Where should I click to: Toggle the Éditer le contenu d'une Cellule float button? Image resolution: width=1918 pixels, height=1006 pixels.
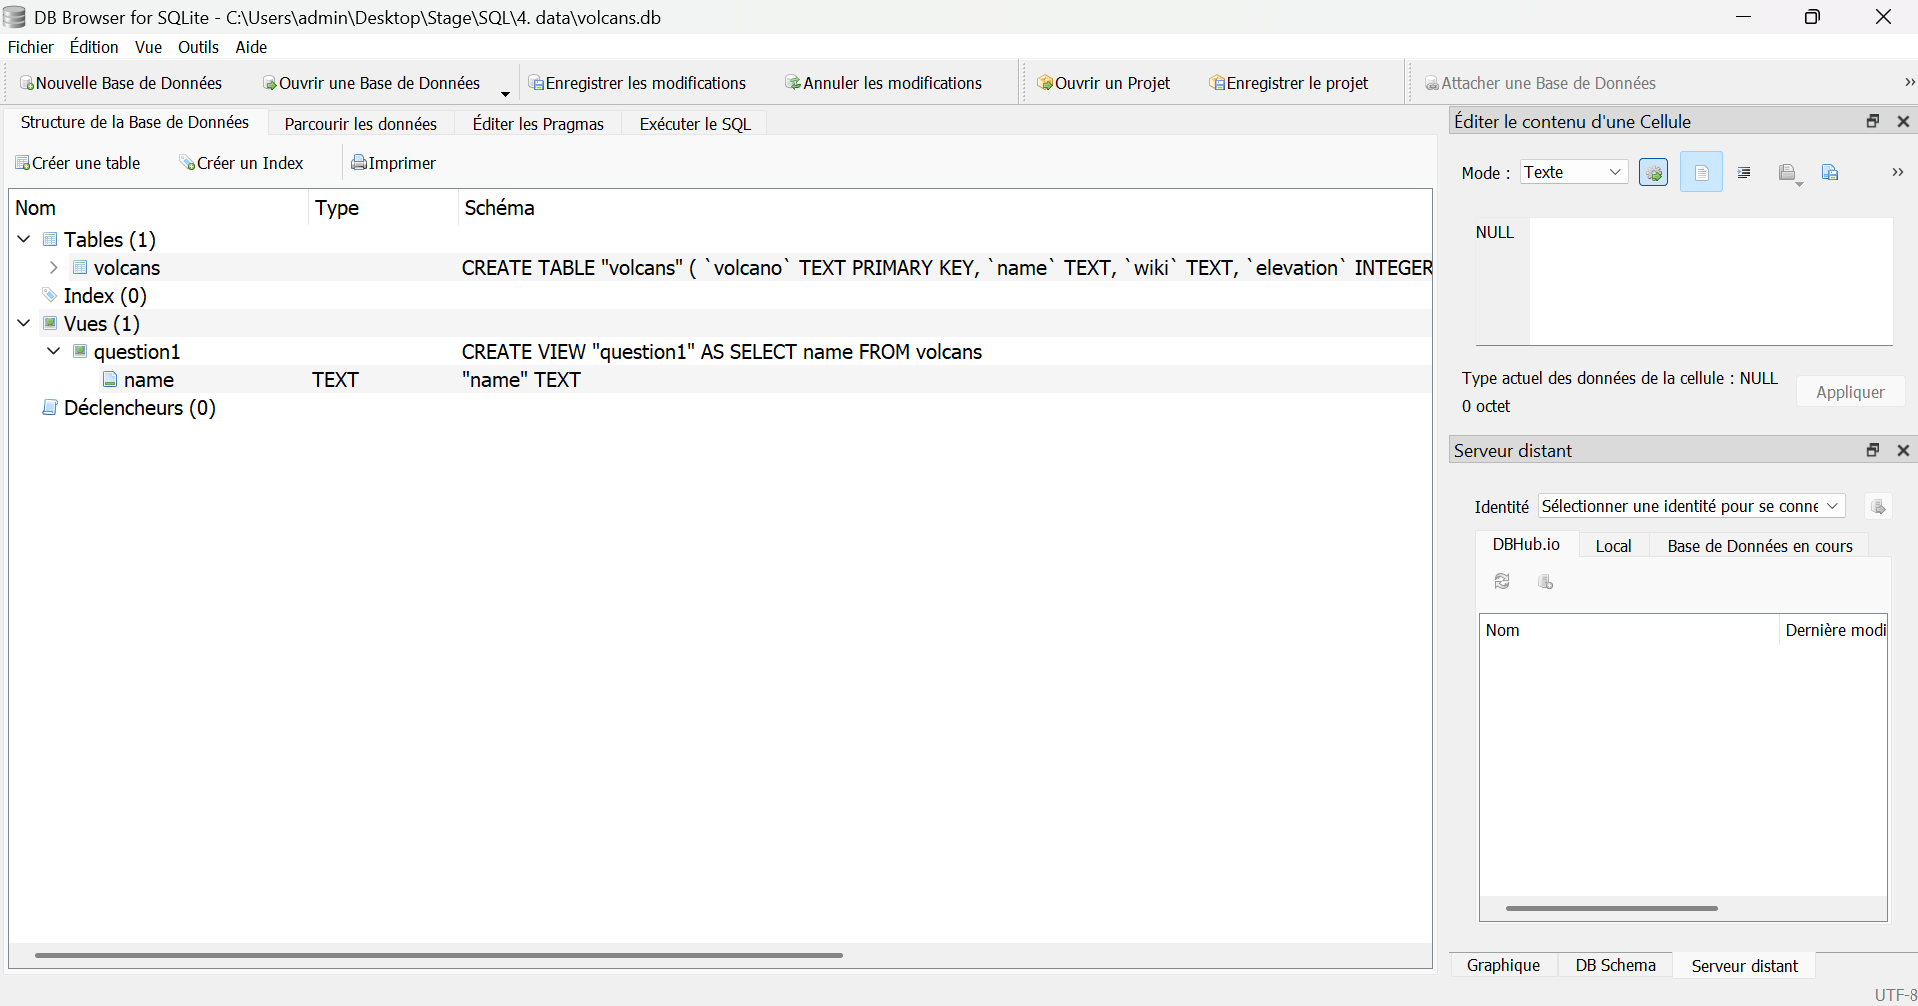1872,120
